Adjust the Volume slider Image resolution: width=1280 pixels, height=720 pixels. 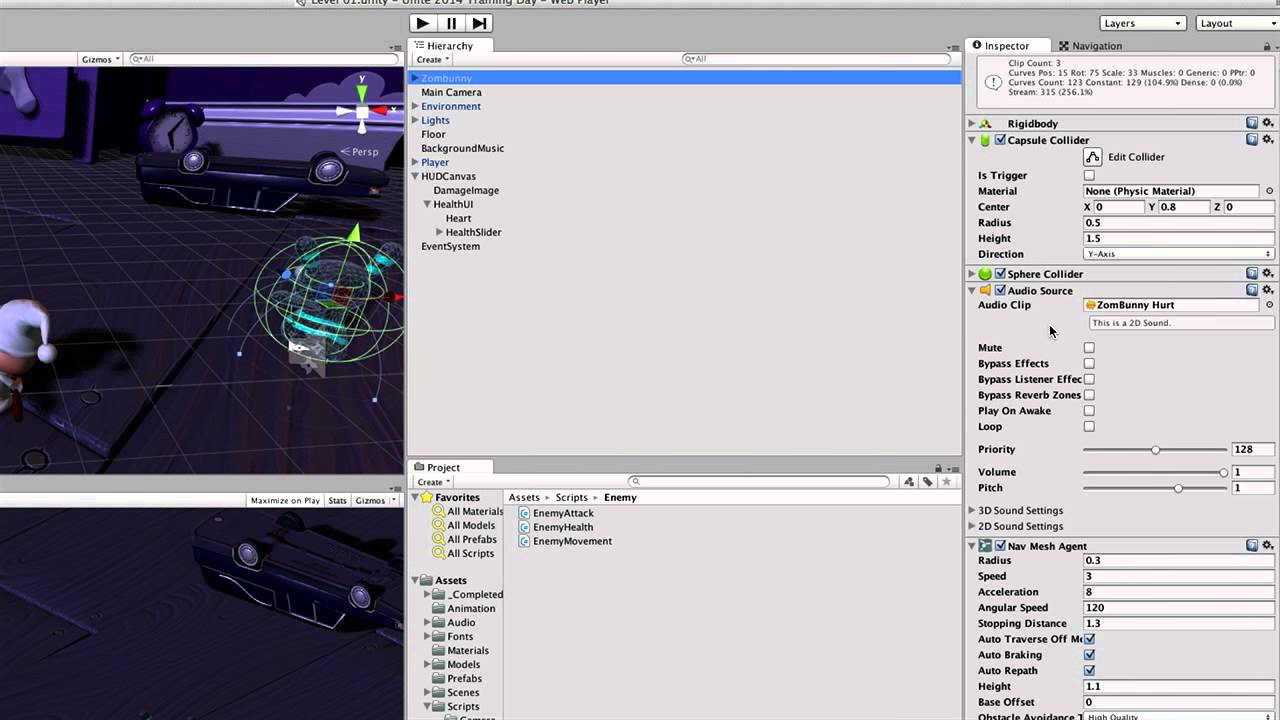coord(1155,472)
